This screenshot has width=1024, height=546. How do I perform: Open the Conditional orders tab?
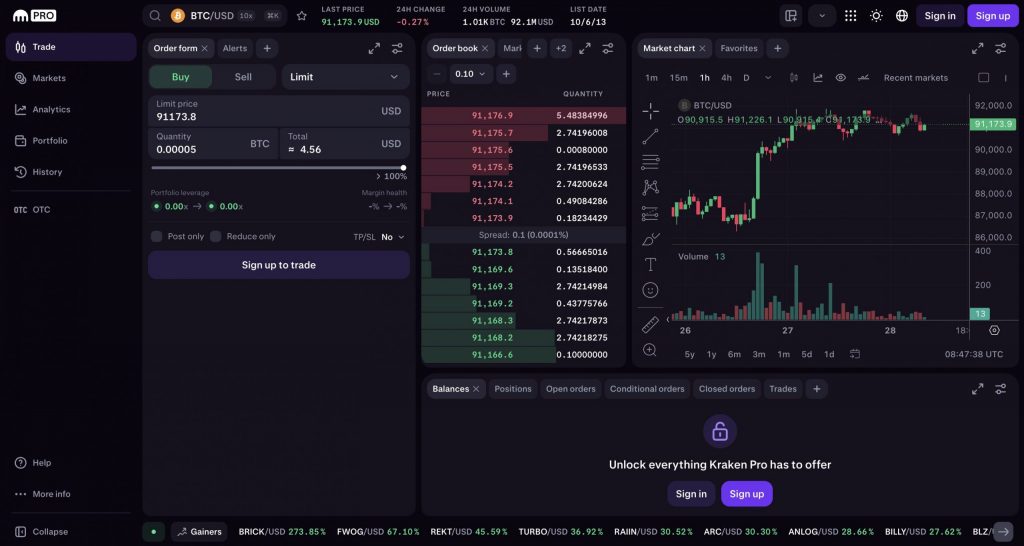point(647,389)
